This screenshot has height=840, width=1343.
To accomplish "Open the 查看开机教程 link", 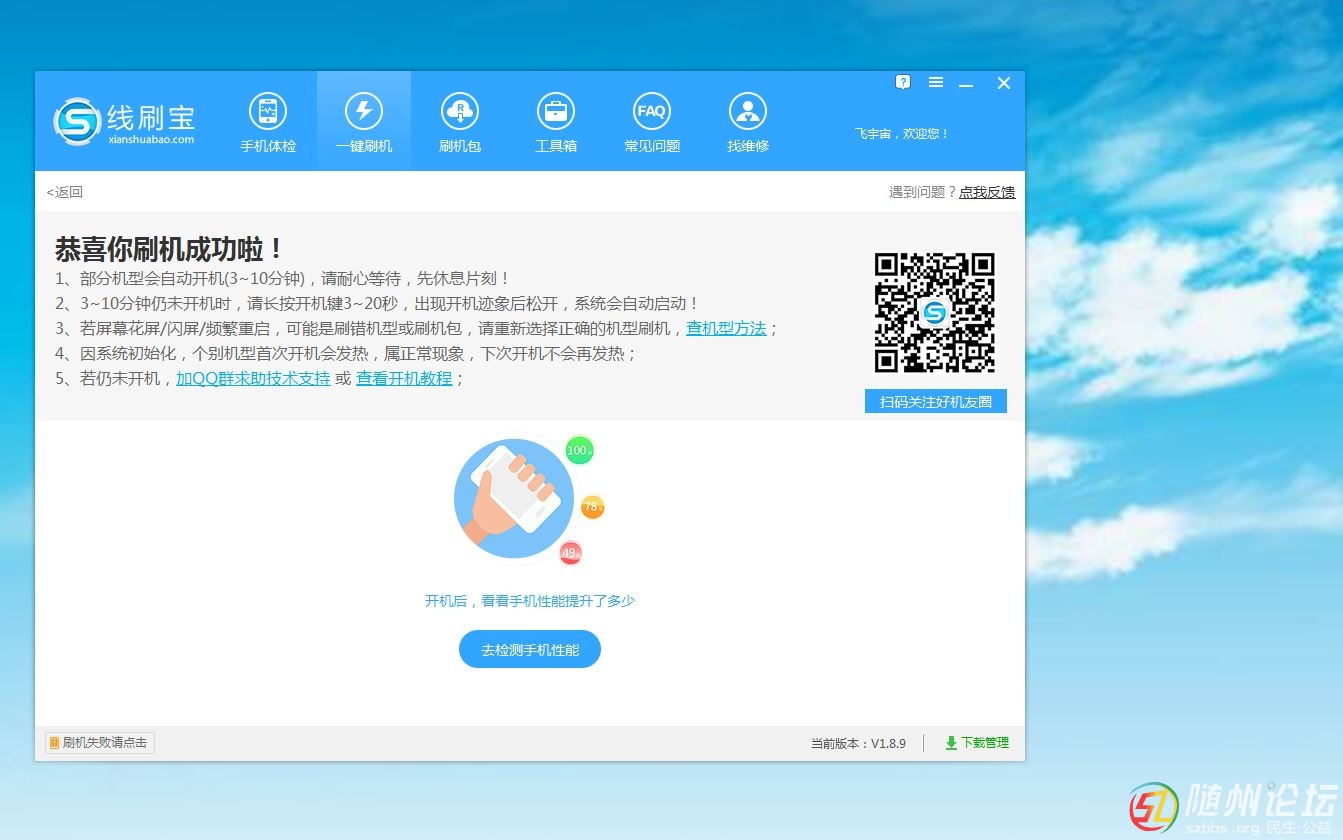I will [x=404, y=378].
